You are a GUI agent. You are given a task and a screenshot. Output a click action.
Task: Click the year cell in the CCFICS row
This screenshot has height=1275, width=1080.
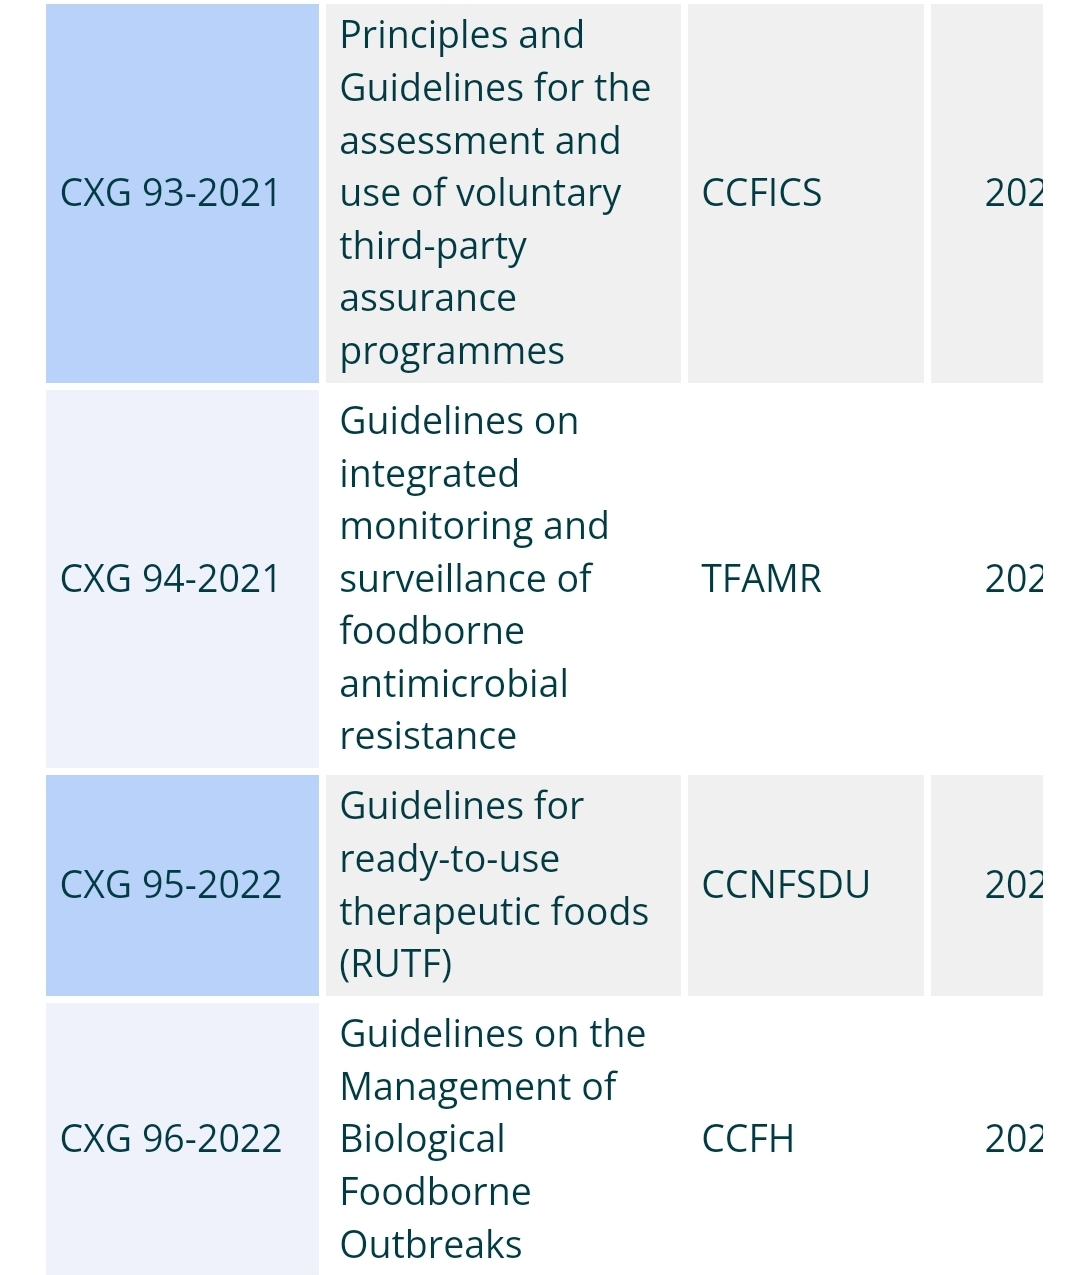(x=1012, y=193)
